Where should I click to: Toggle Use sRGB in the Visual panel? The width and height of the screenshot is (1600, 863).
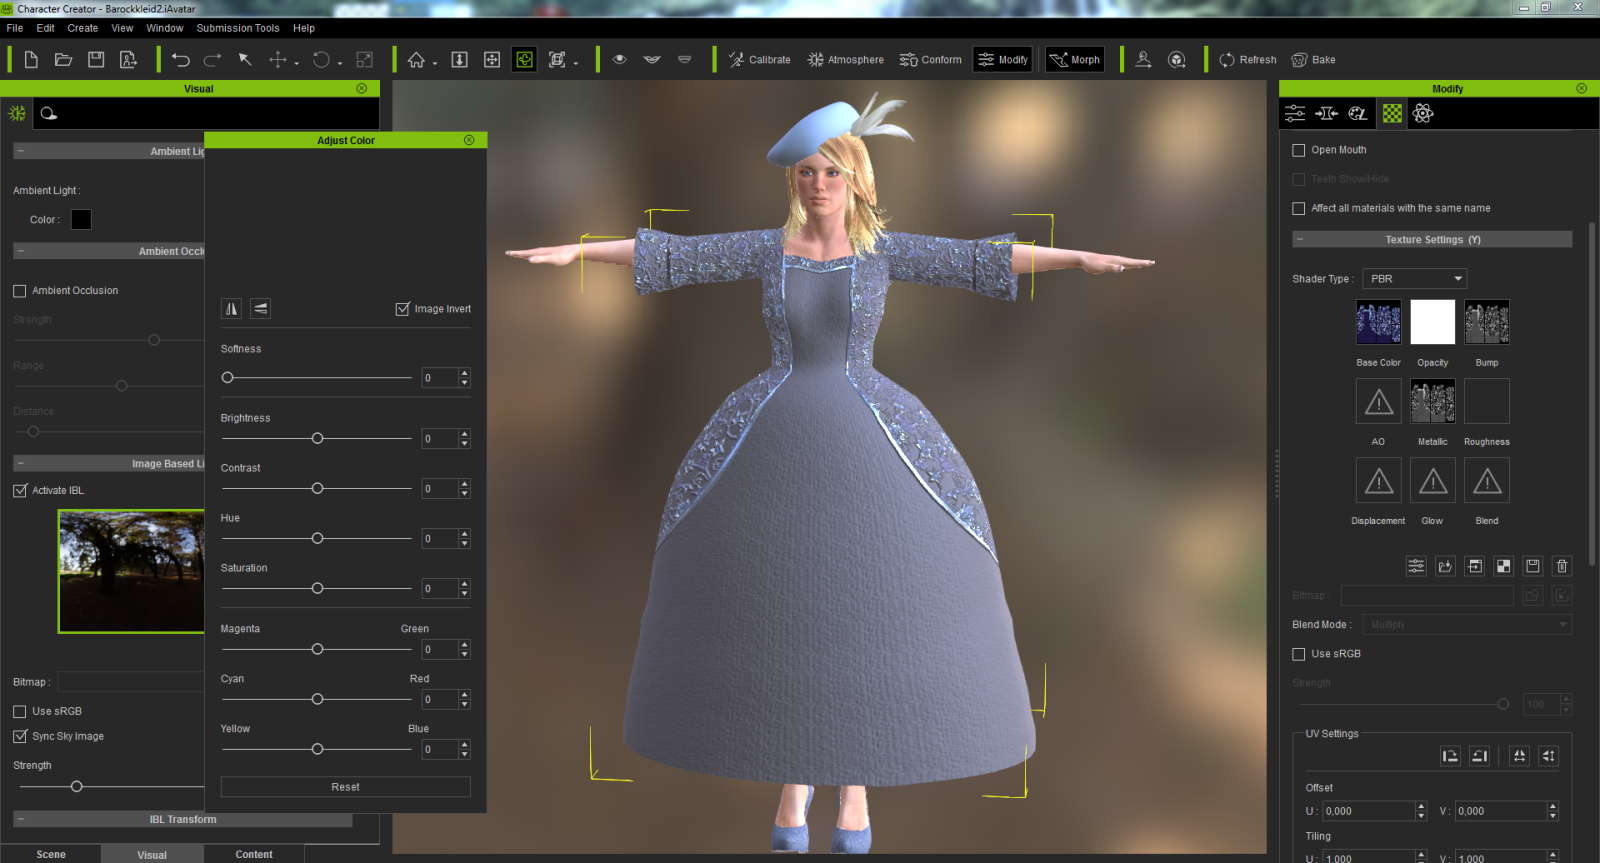19,712
